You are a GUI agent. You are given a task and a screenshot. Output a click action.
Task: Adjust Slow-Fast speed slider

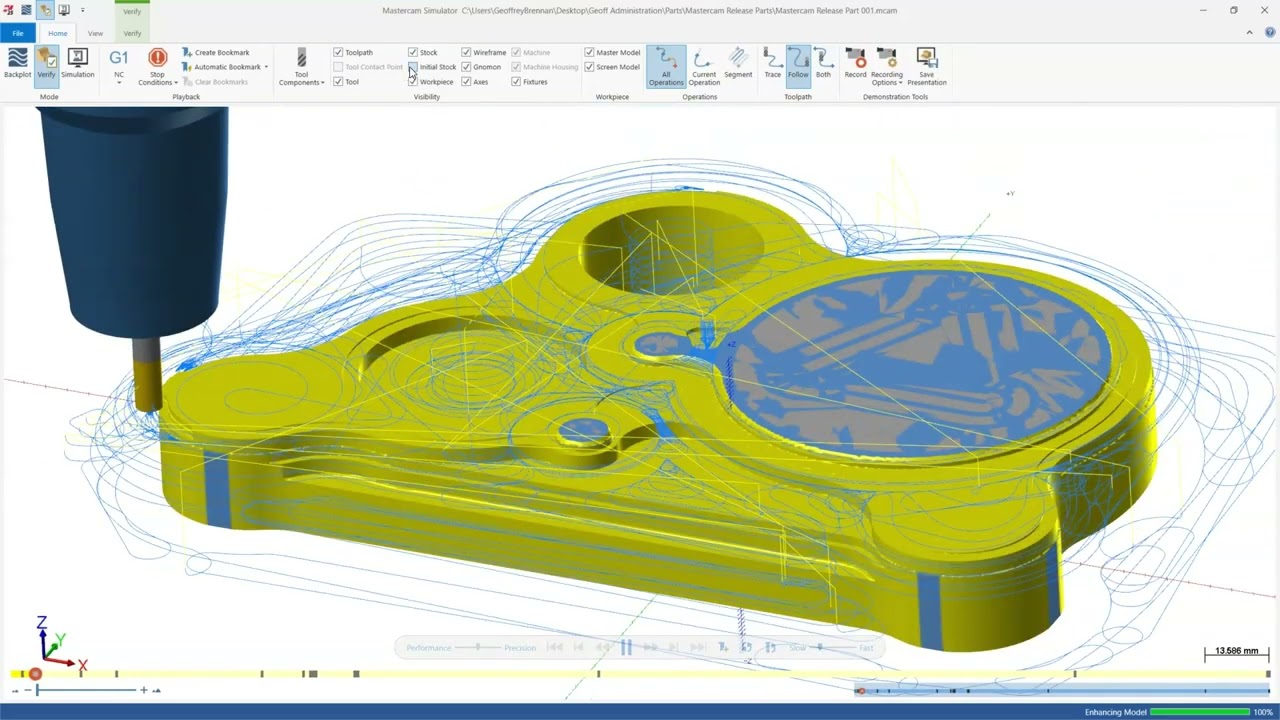pos(820,648)
